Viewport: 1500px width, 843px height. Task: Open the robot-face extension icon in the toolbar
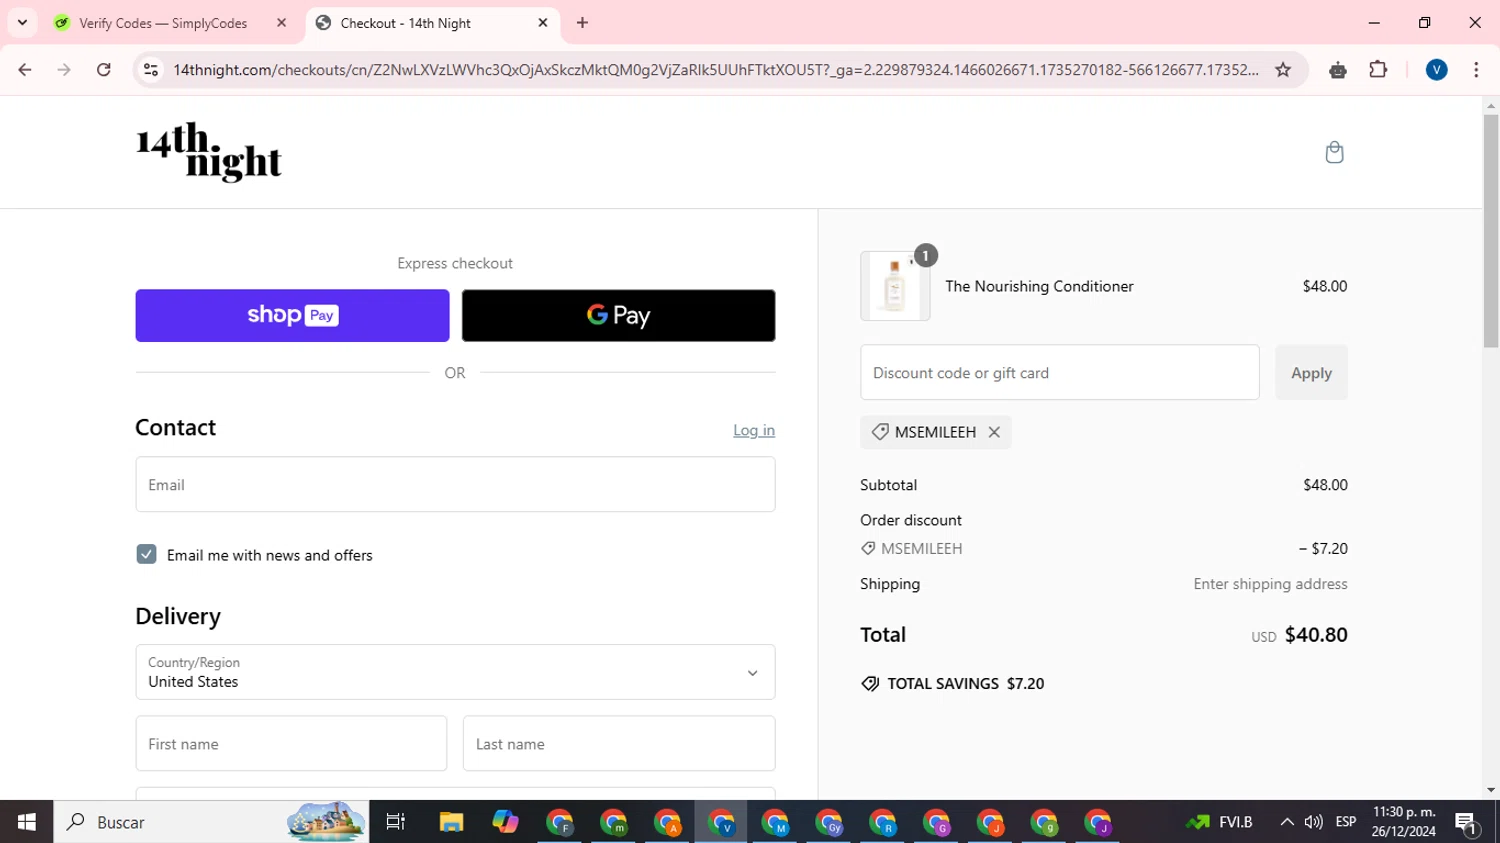(1338, 70)
